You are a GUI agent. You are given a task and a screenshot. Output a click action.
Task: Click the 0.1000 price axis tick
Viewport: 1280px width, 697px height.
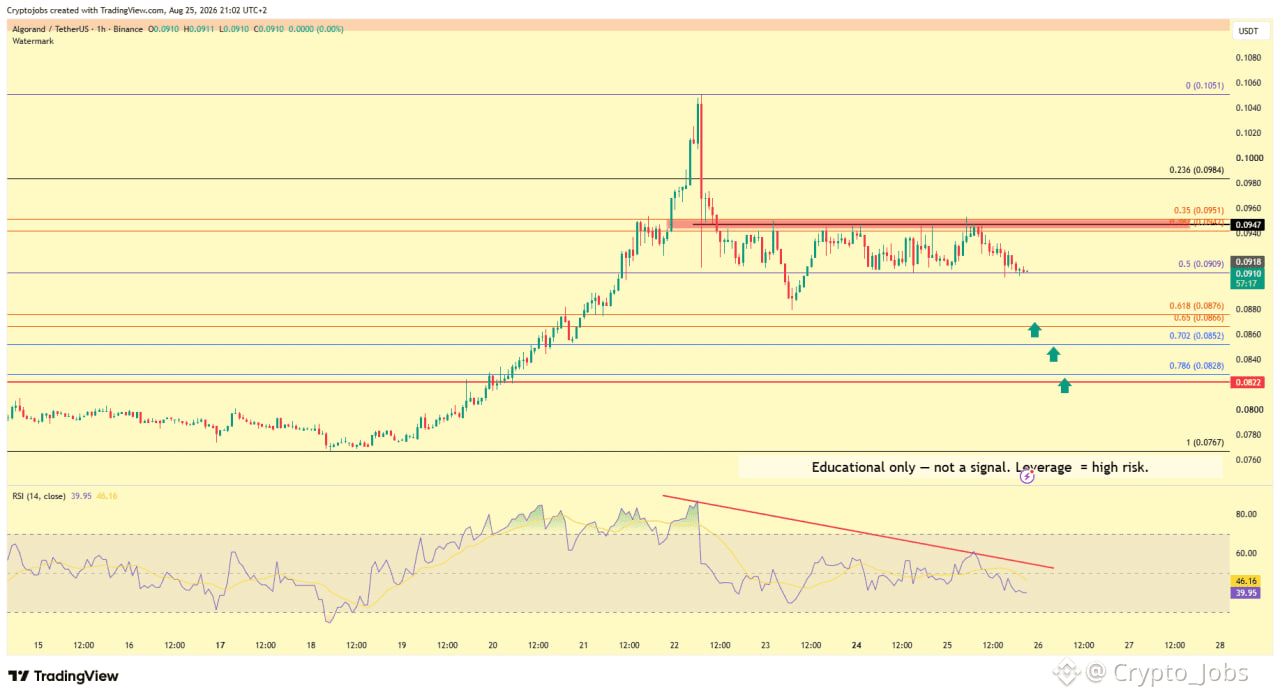click(1248, 158)
